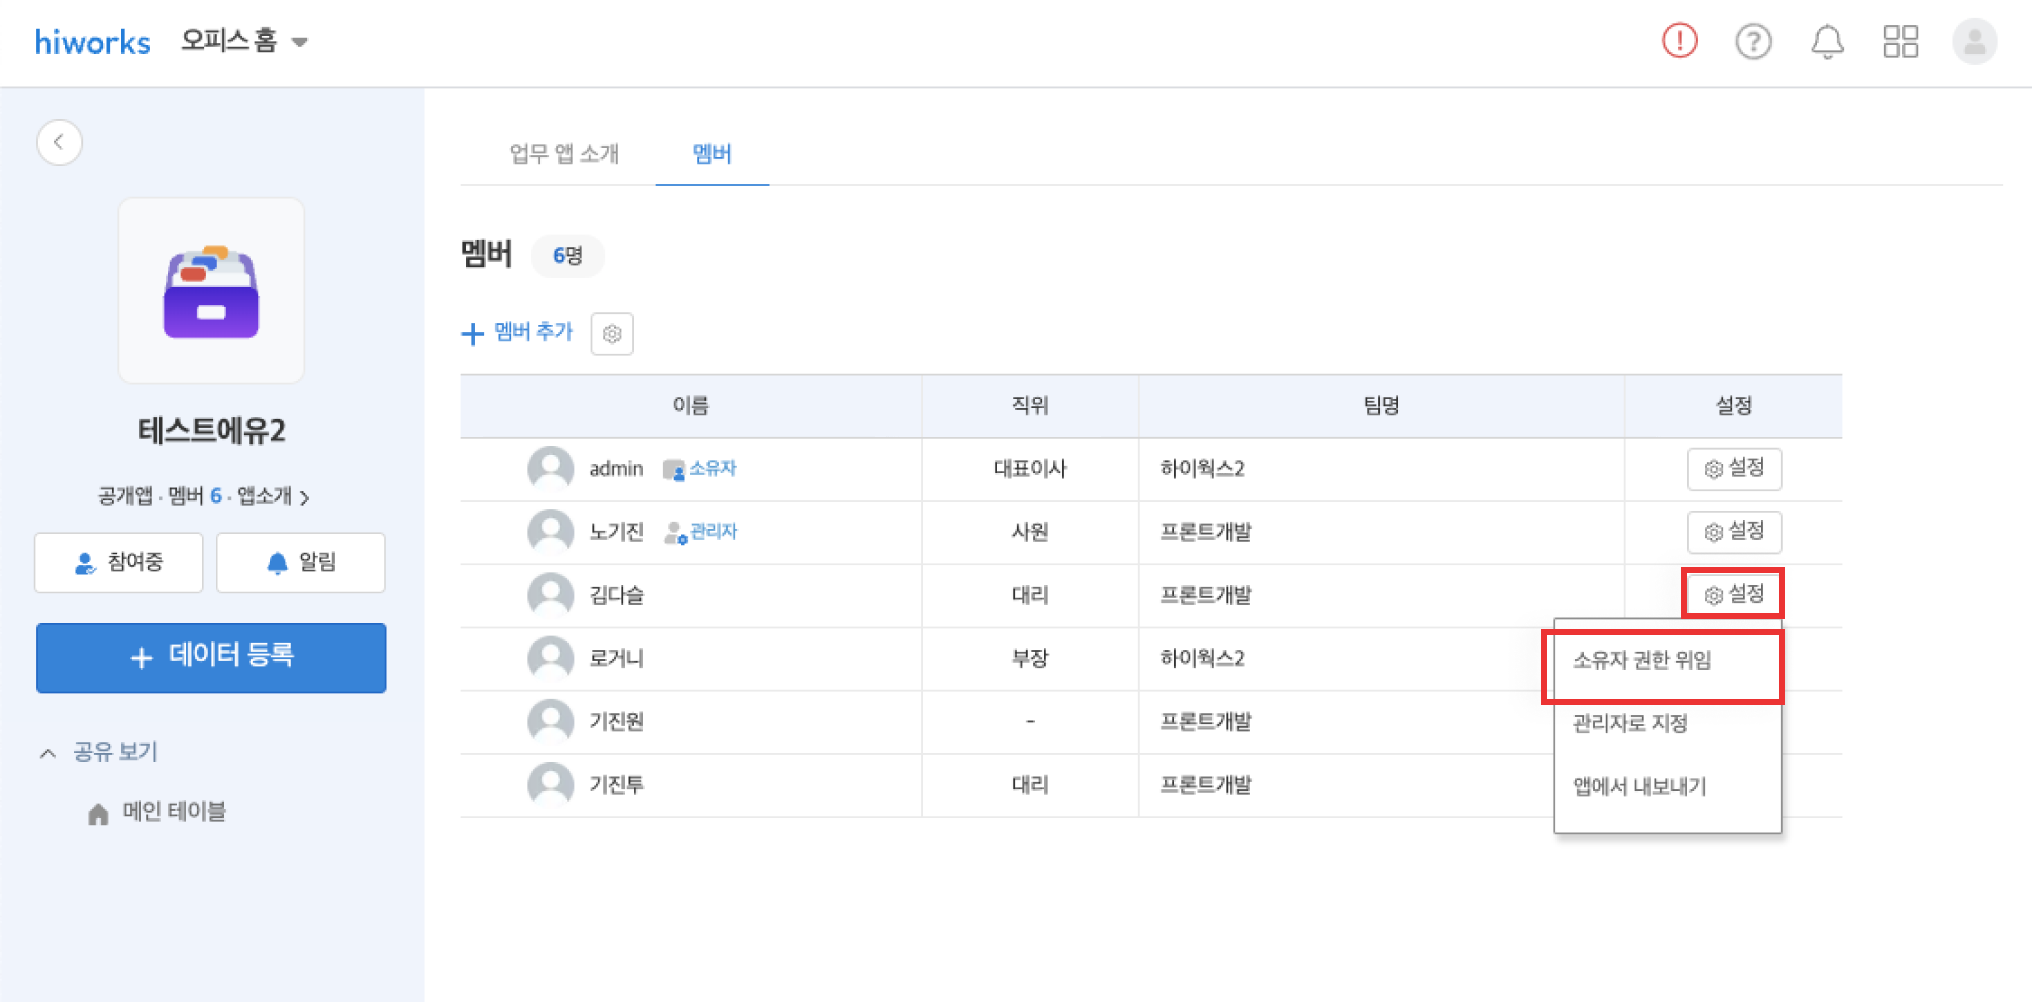Open the notifications bell icon

1827,42
